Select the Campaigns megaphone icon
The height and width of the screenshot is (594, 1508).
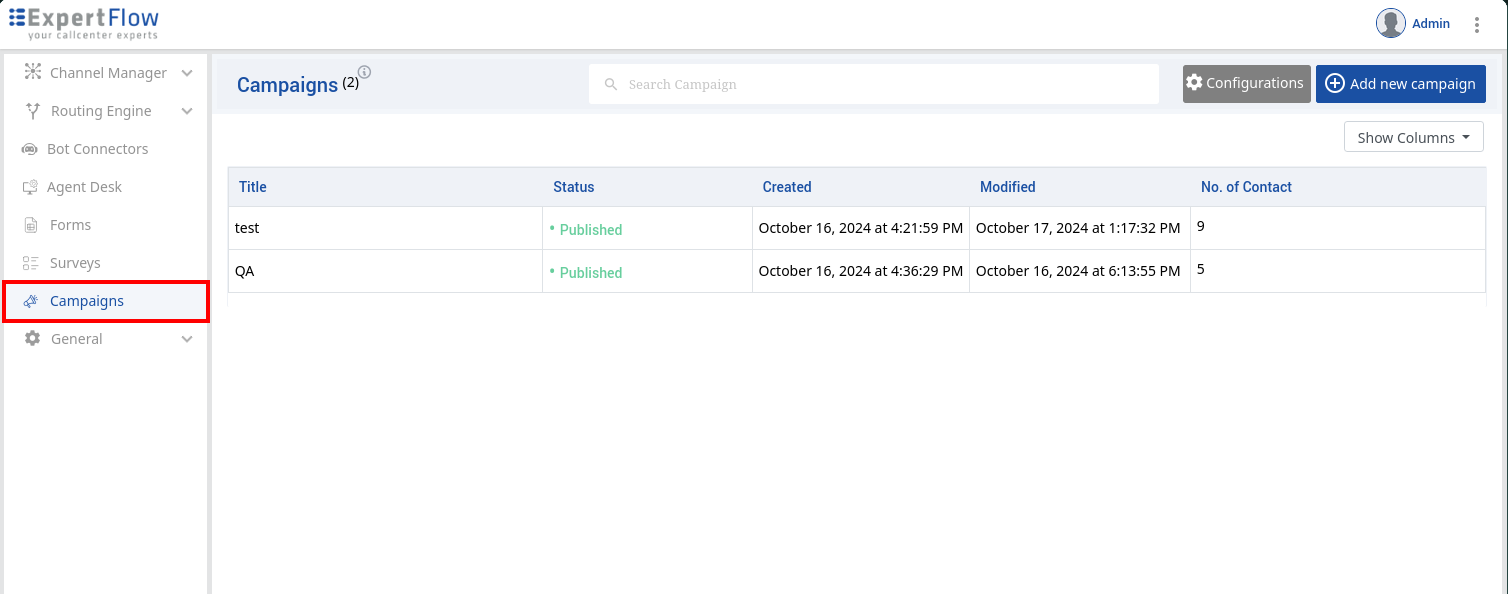click(31, 300)
